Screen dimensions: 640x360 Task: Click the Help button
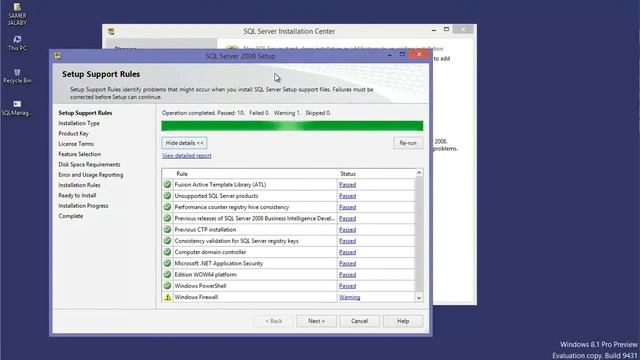403,321
